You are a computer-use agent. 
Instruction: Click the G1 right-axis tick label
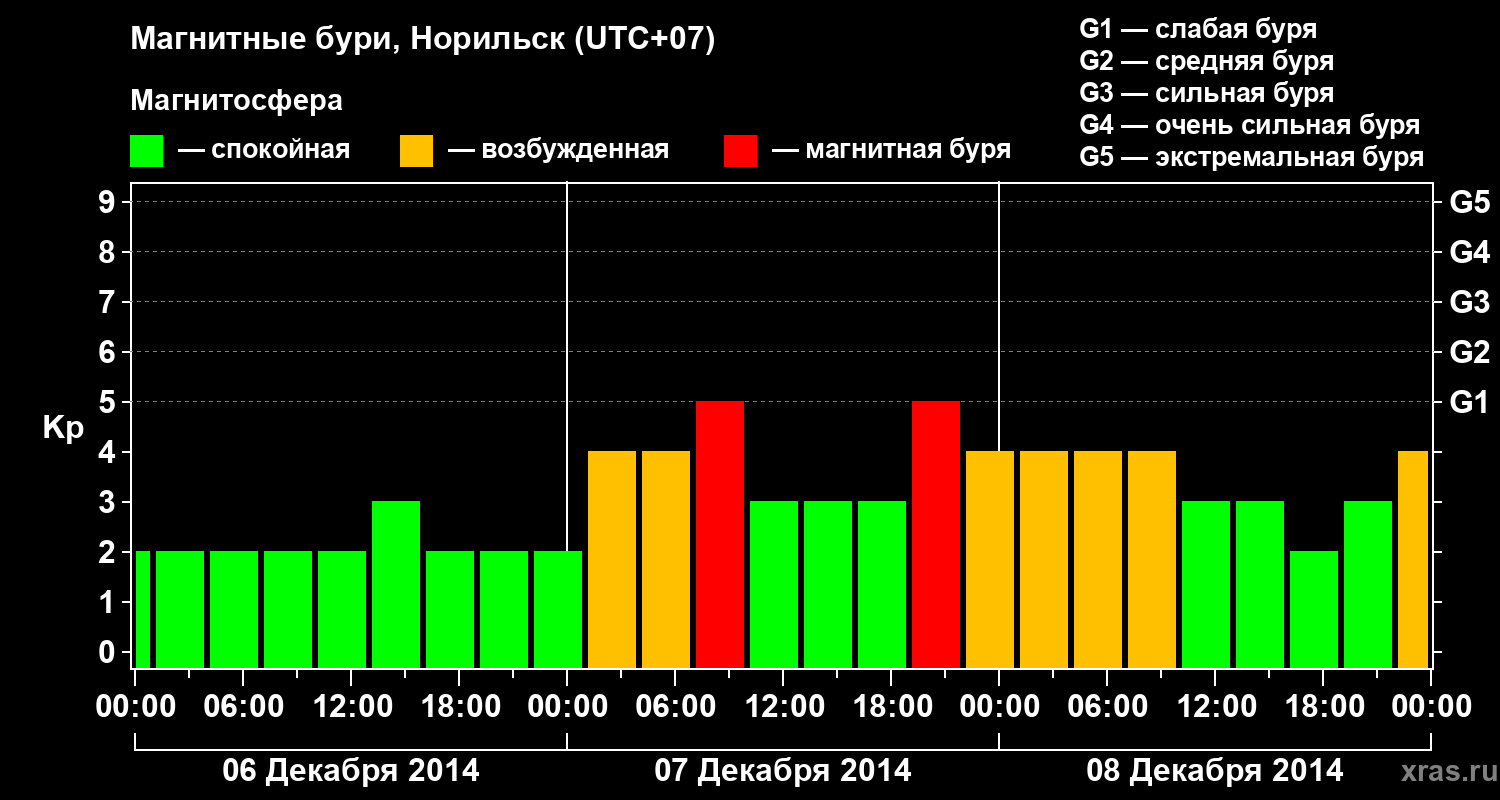click(1469, 402)
